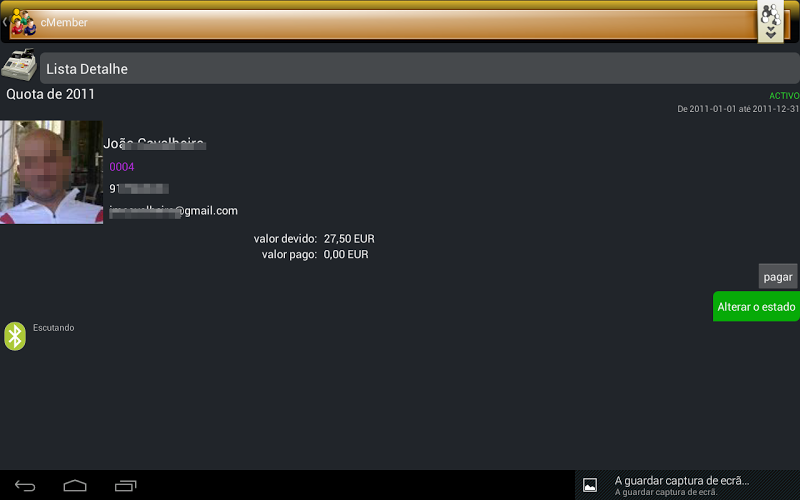Click the 'valor pago:' label
Screen dimensions: 800x500
(289, 255)
